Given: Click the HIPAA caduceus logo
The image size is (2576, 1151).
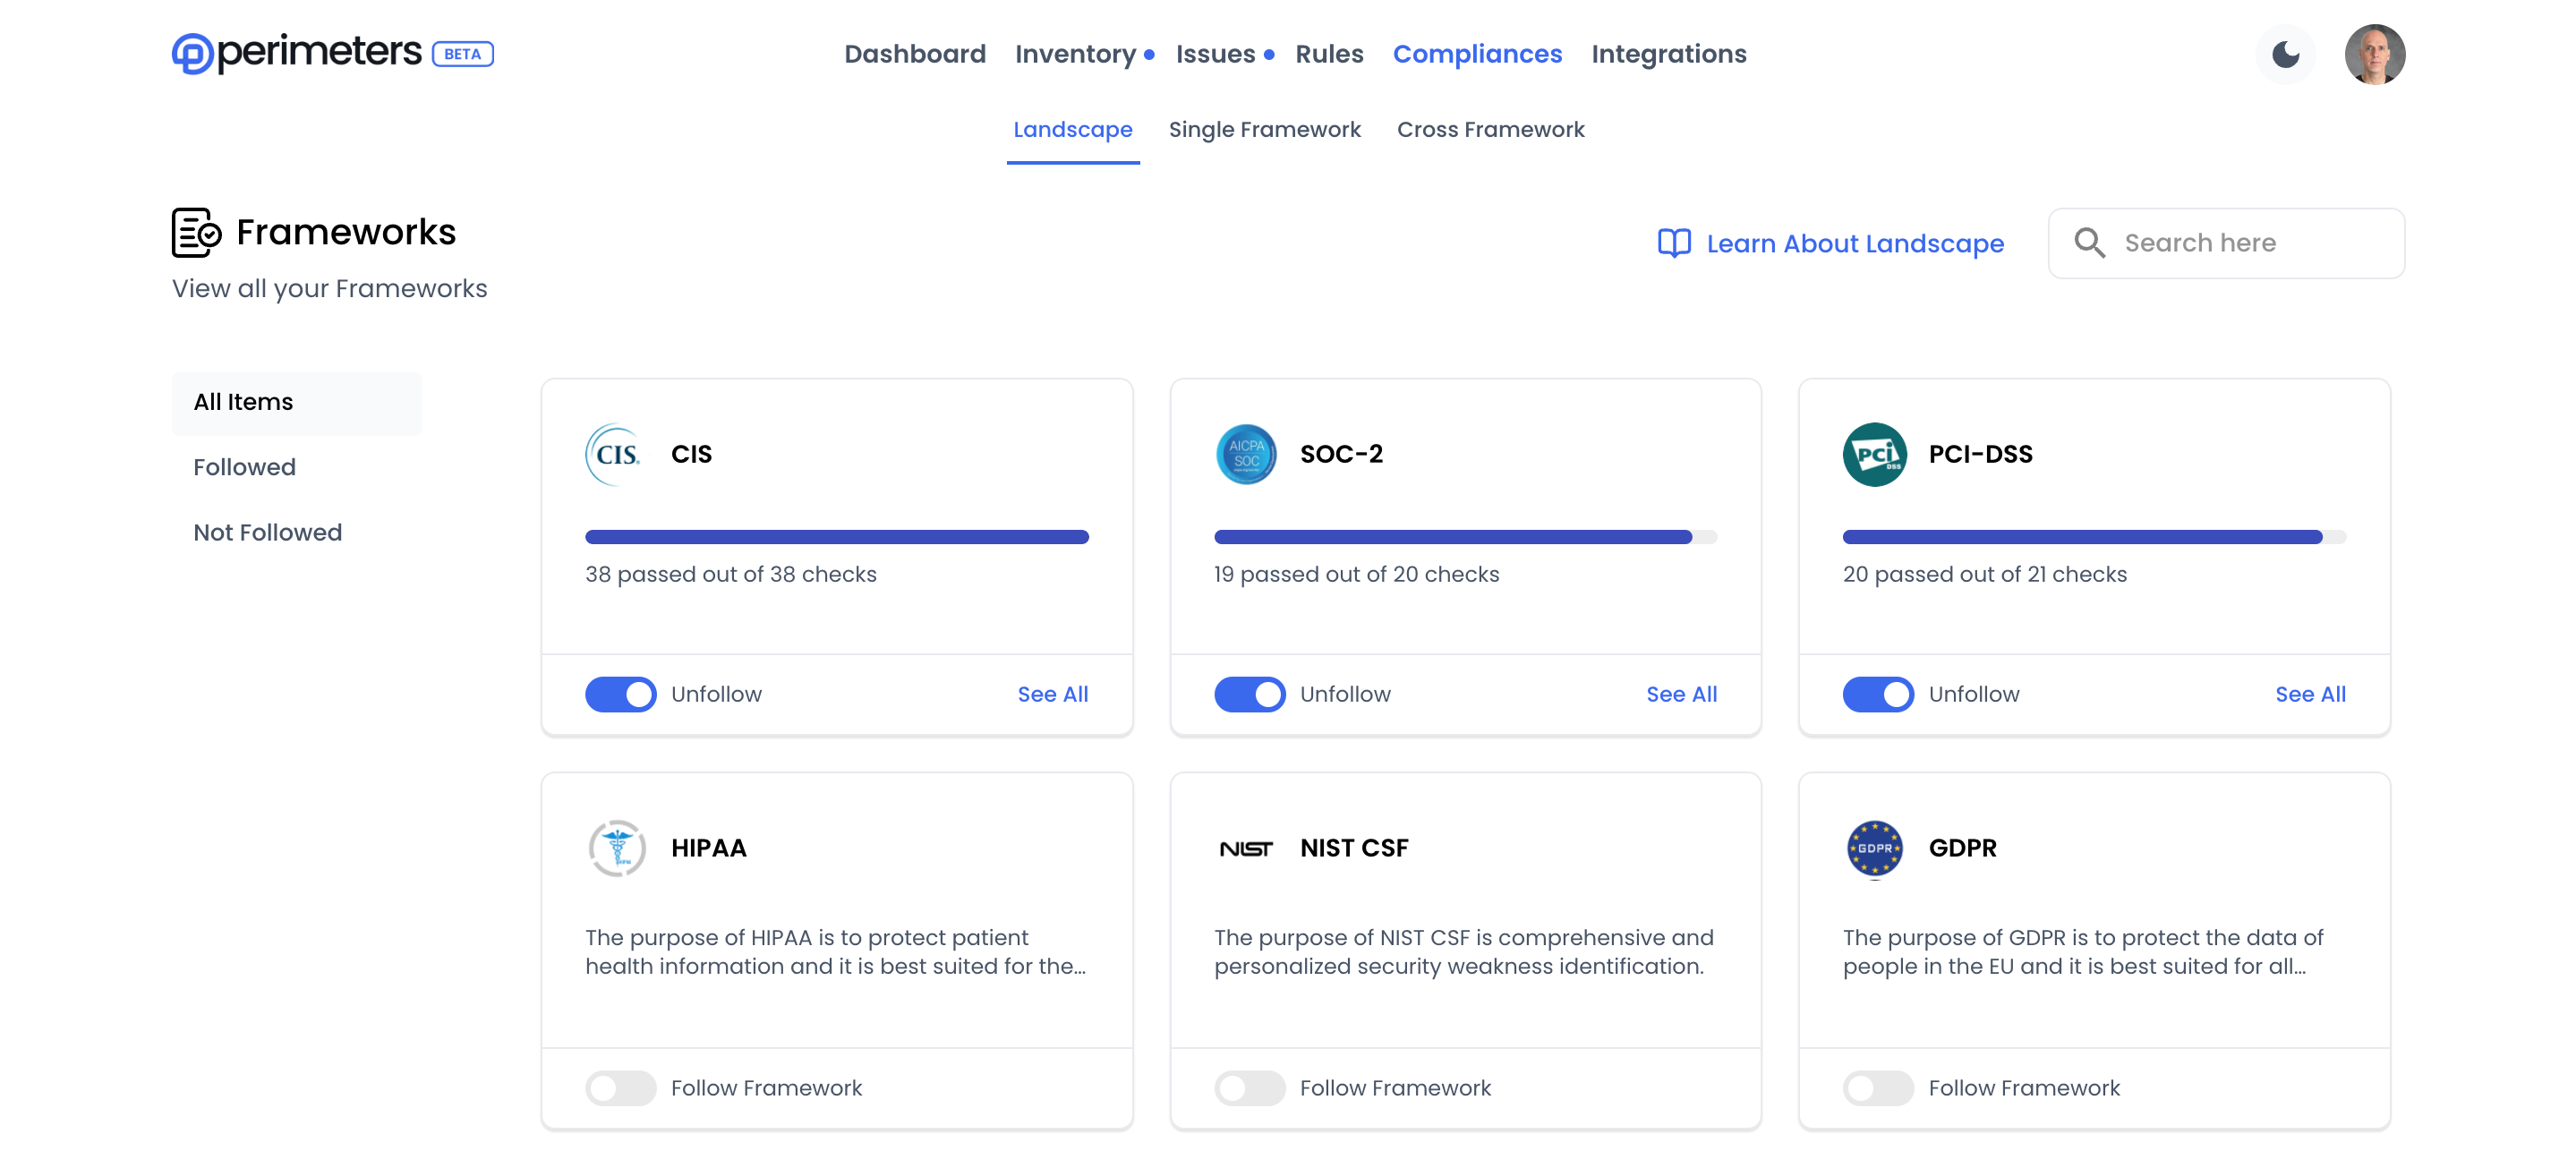Looking at the screenshot, I should pos(616,848).
